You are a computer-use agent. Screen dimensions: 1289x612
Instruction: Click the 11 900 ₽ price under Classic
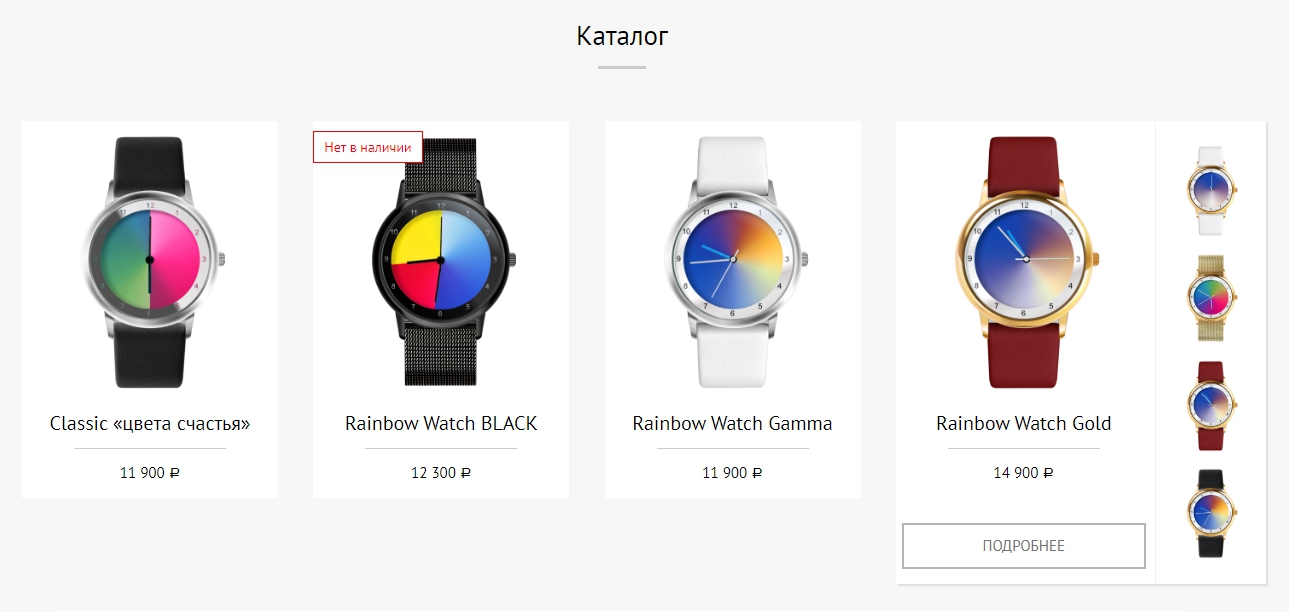point(150,473)
